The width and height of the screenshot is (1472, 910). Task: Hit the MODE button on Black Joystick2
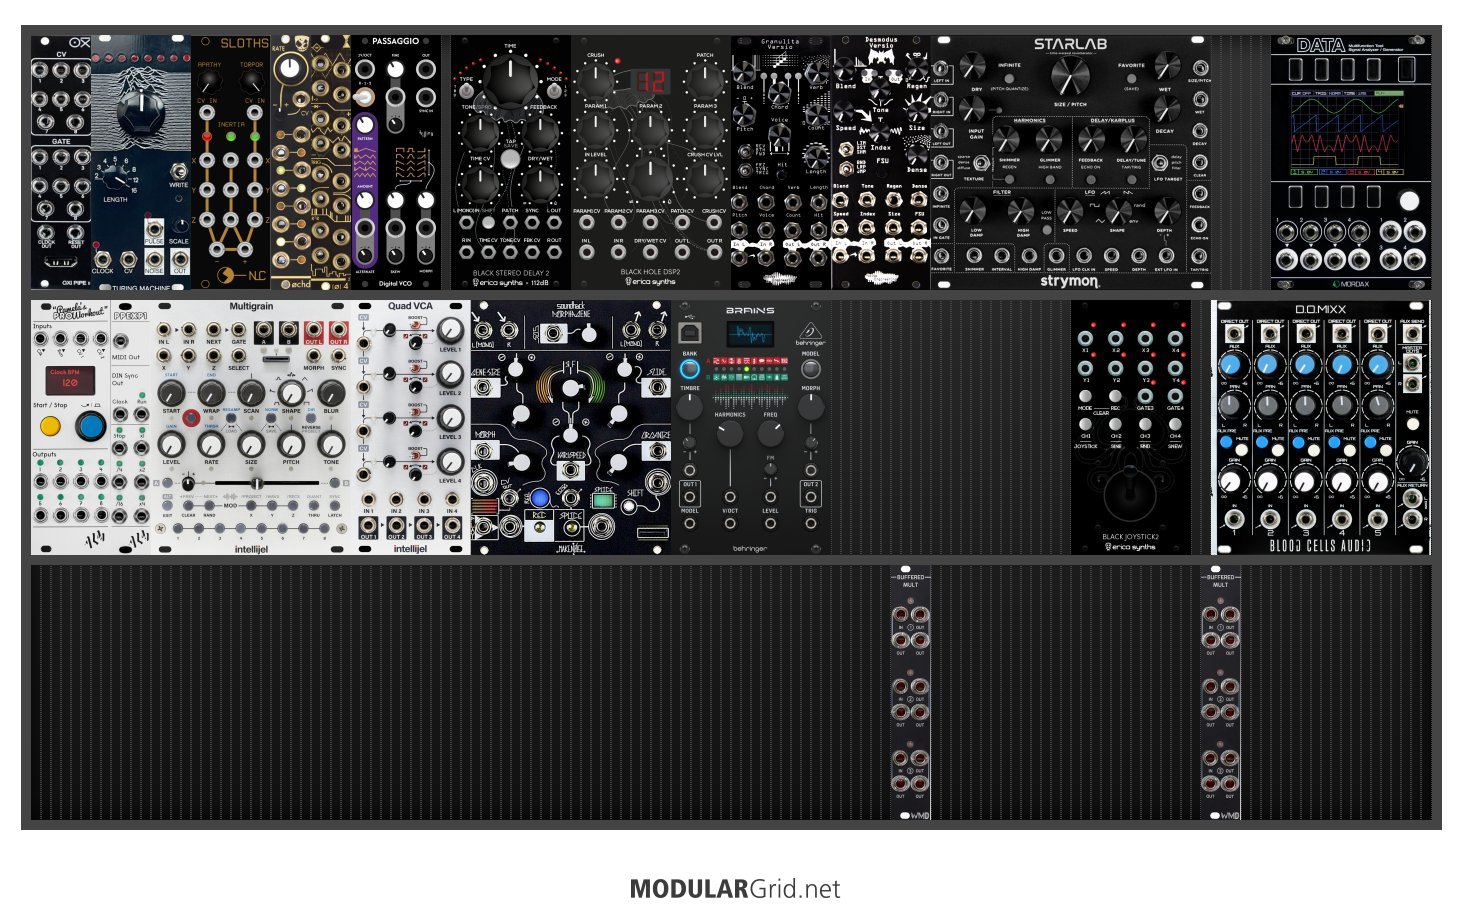[1086, 396]
